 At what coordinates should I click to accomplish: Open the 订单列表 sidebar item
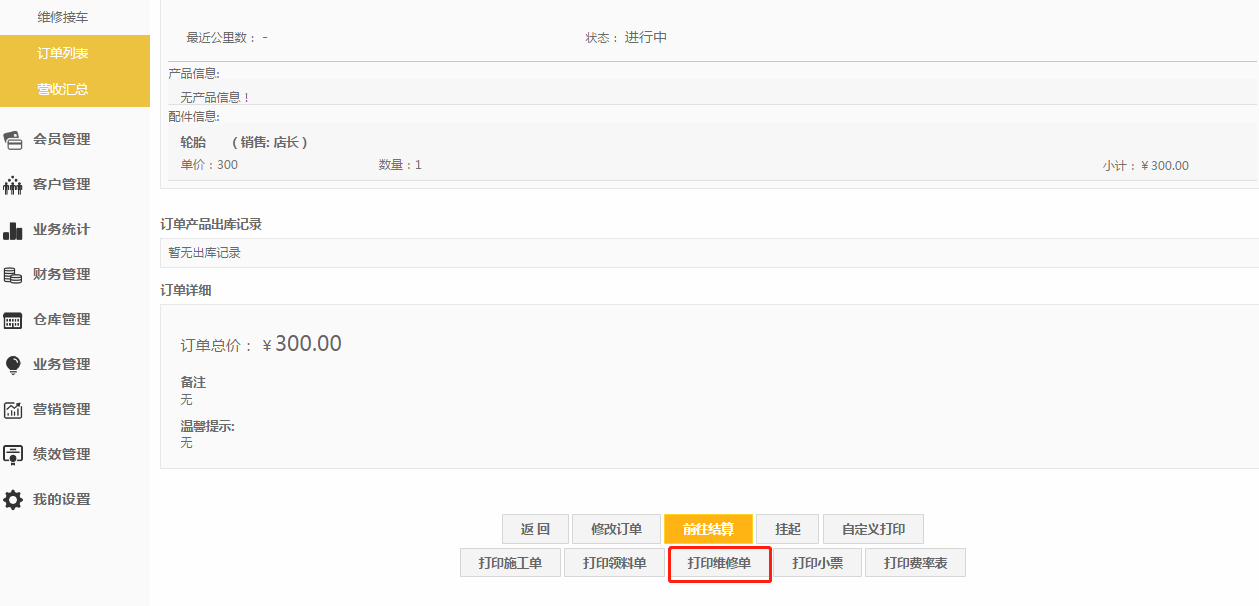[x=63, y=53]
